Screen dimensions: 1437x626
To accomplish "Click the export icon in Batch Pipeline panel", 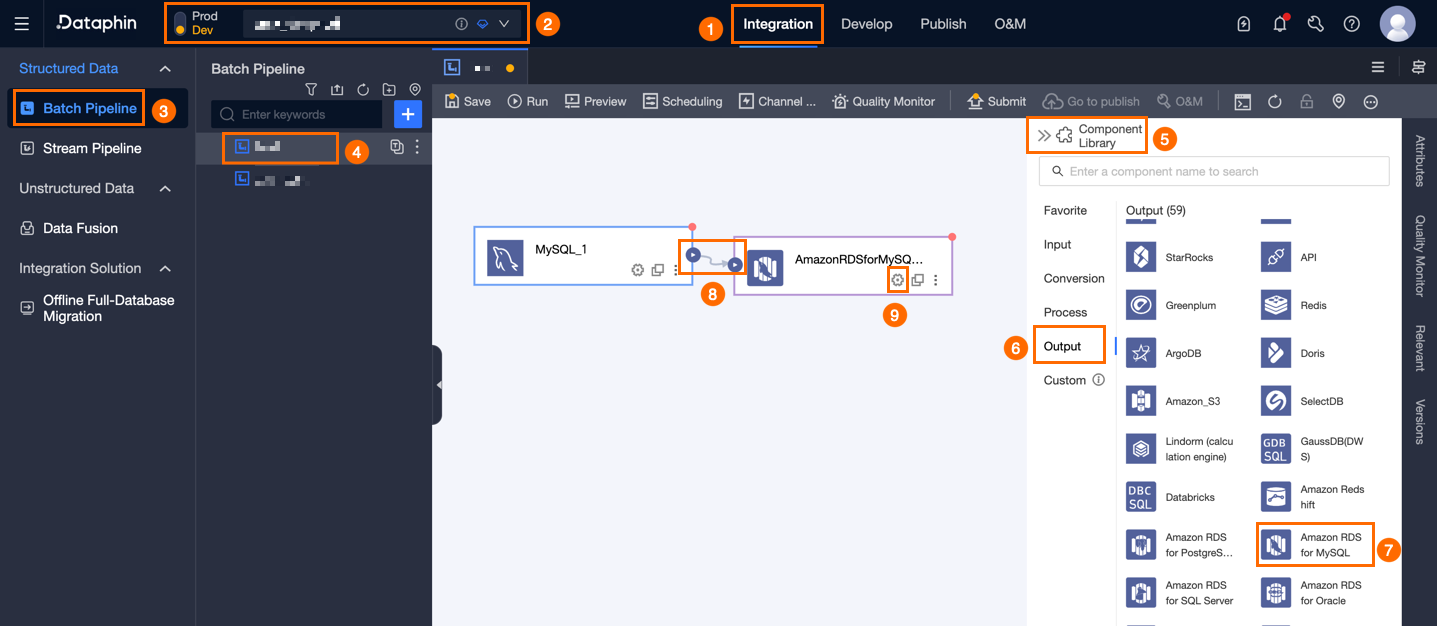I will click(x=337, y=90).
